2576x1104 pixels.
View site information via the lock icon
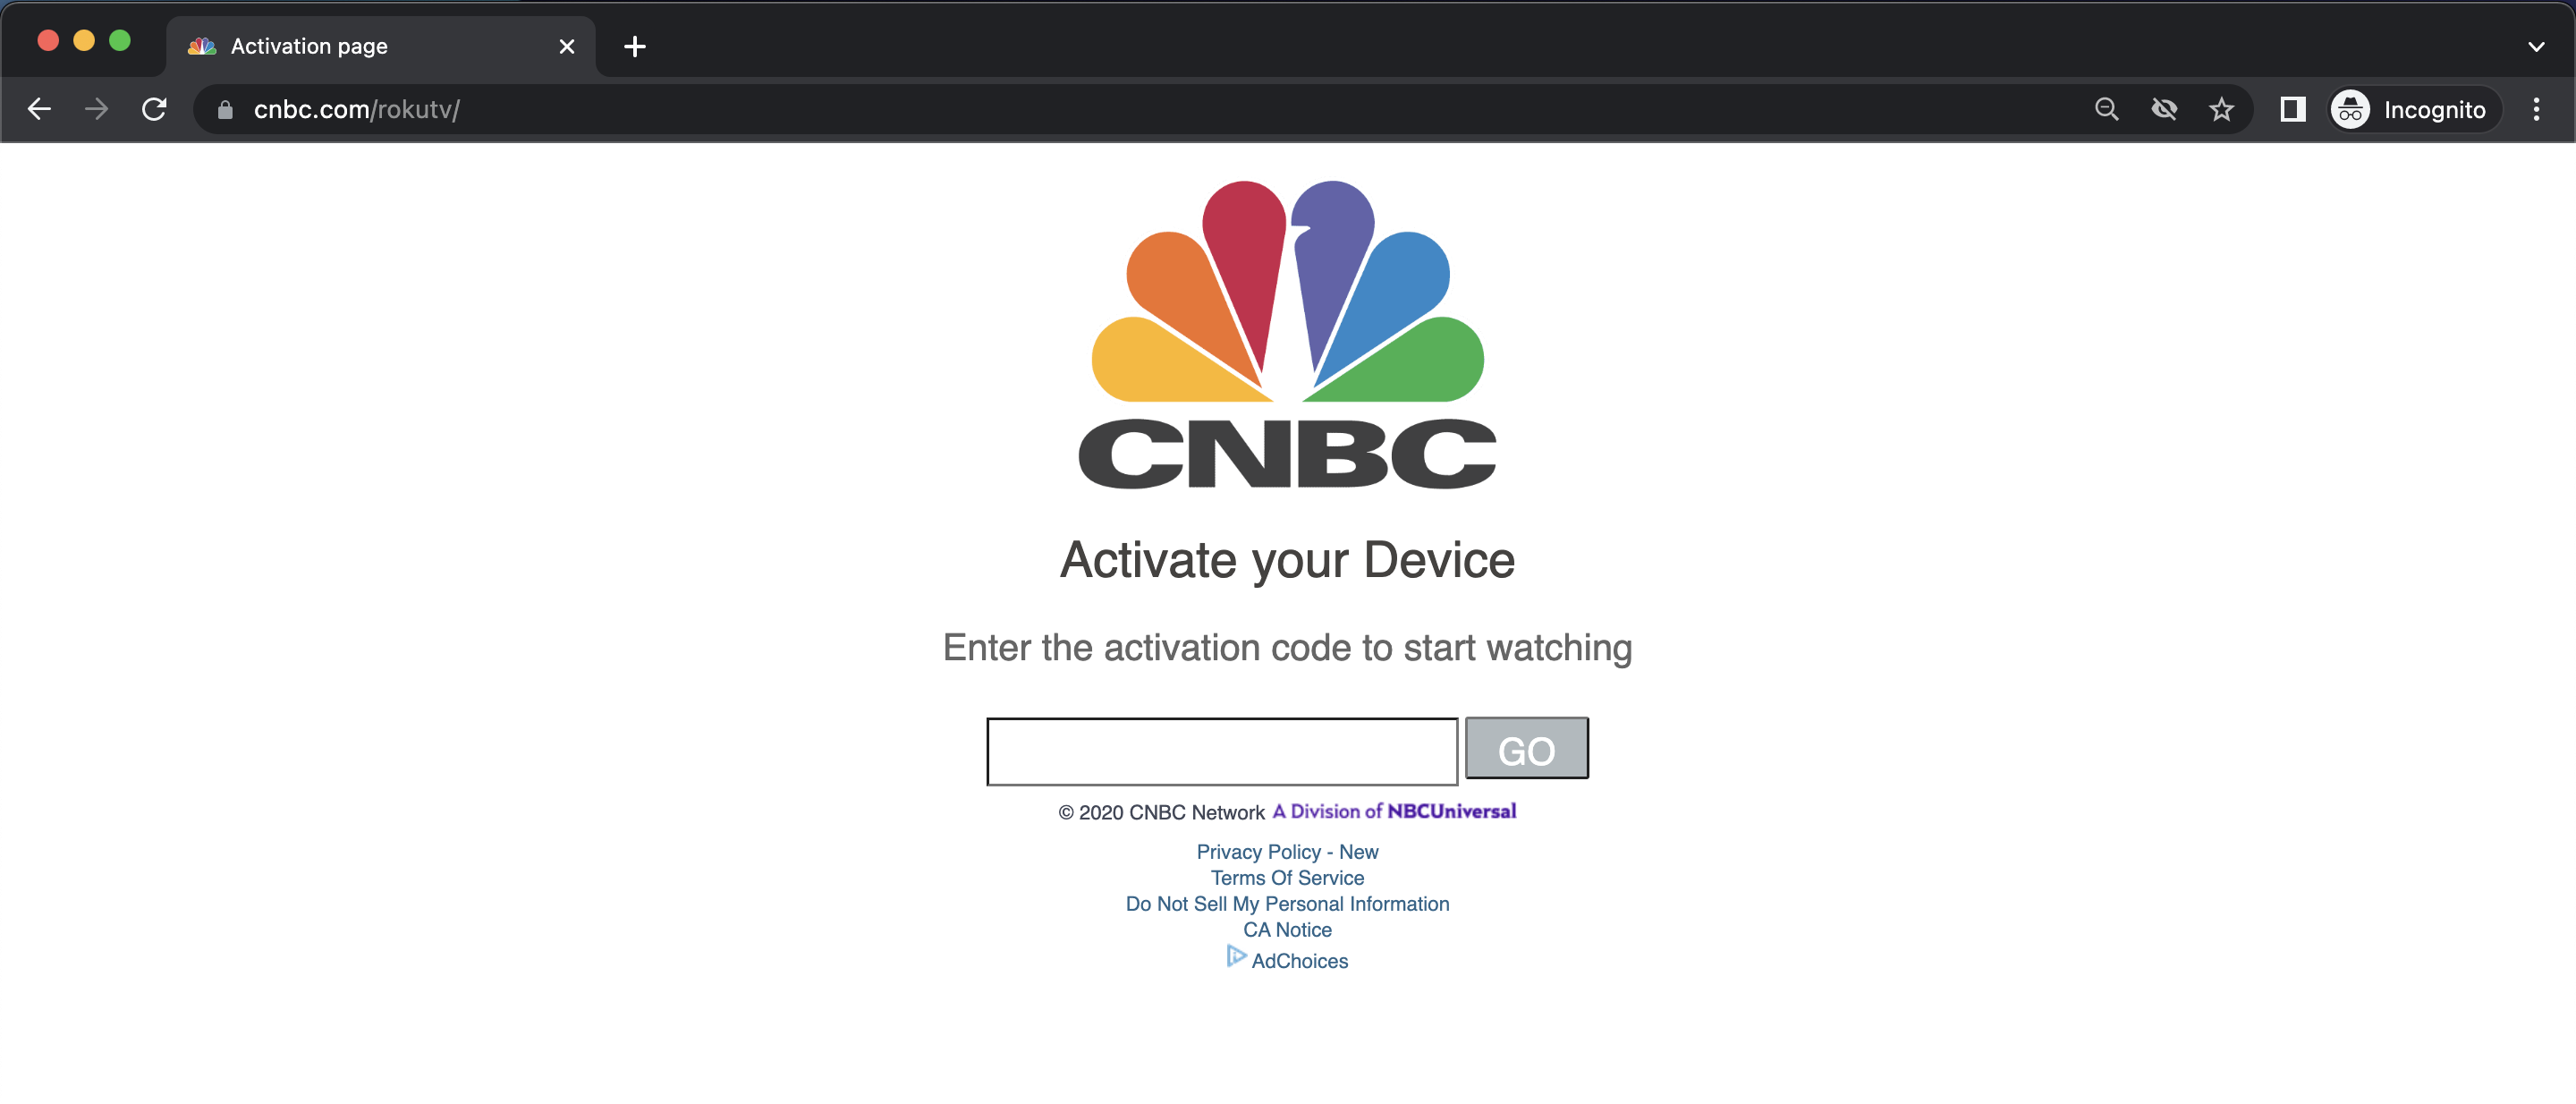(225, 109)
